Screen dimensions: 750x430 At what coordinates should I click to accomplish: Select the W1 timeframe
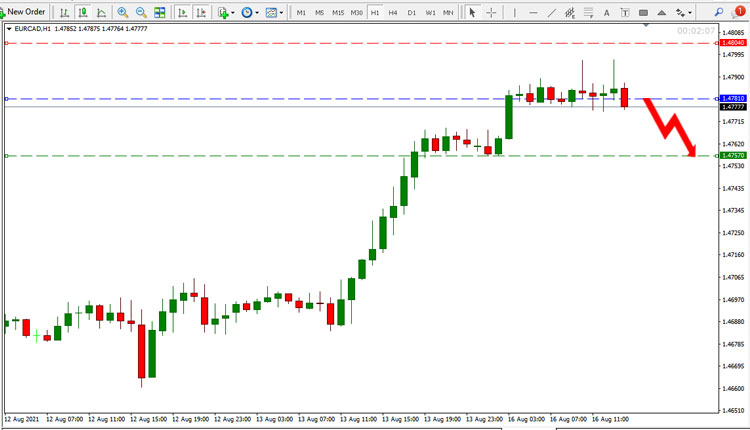(430, 13)
